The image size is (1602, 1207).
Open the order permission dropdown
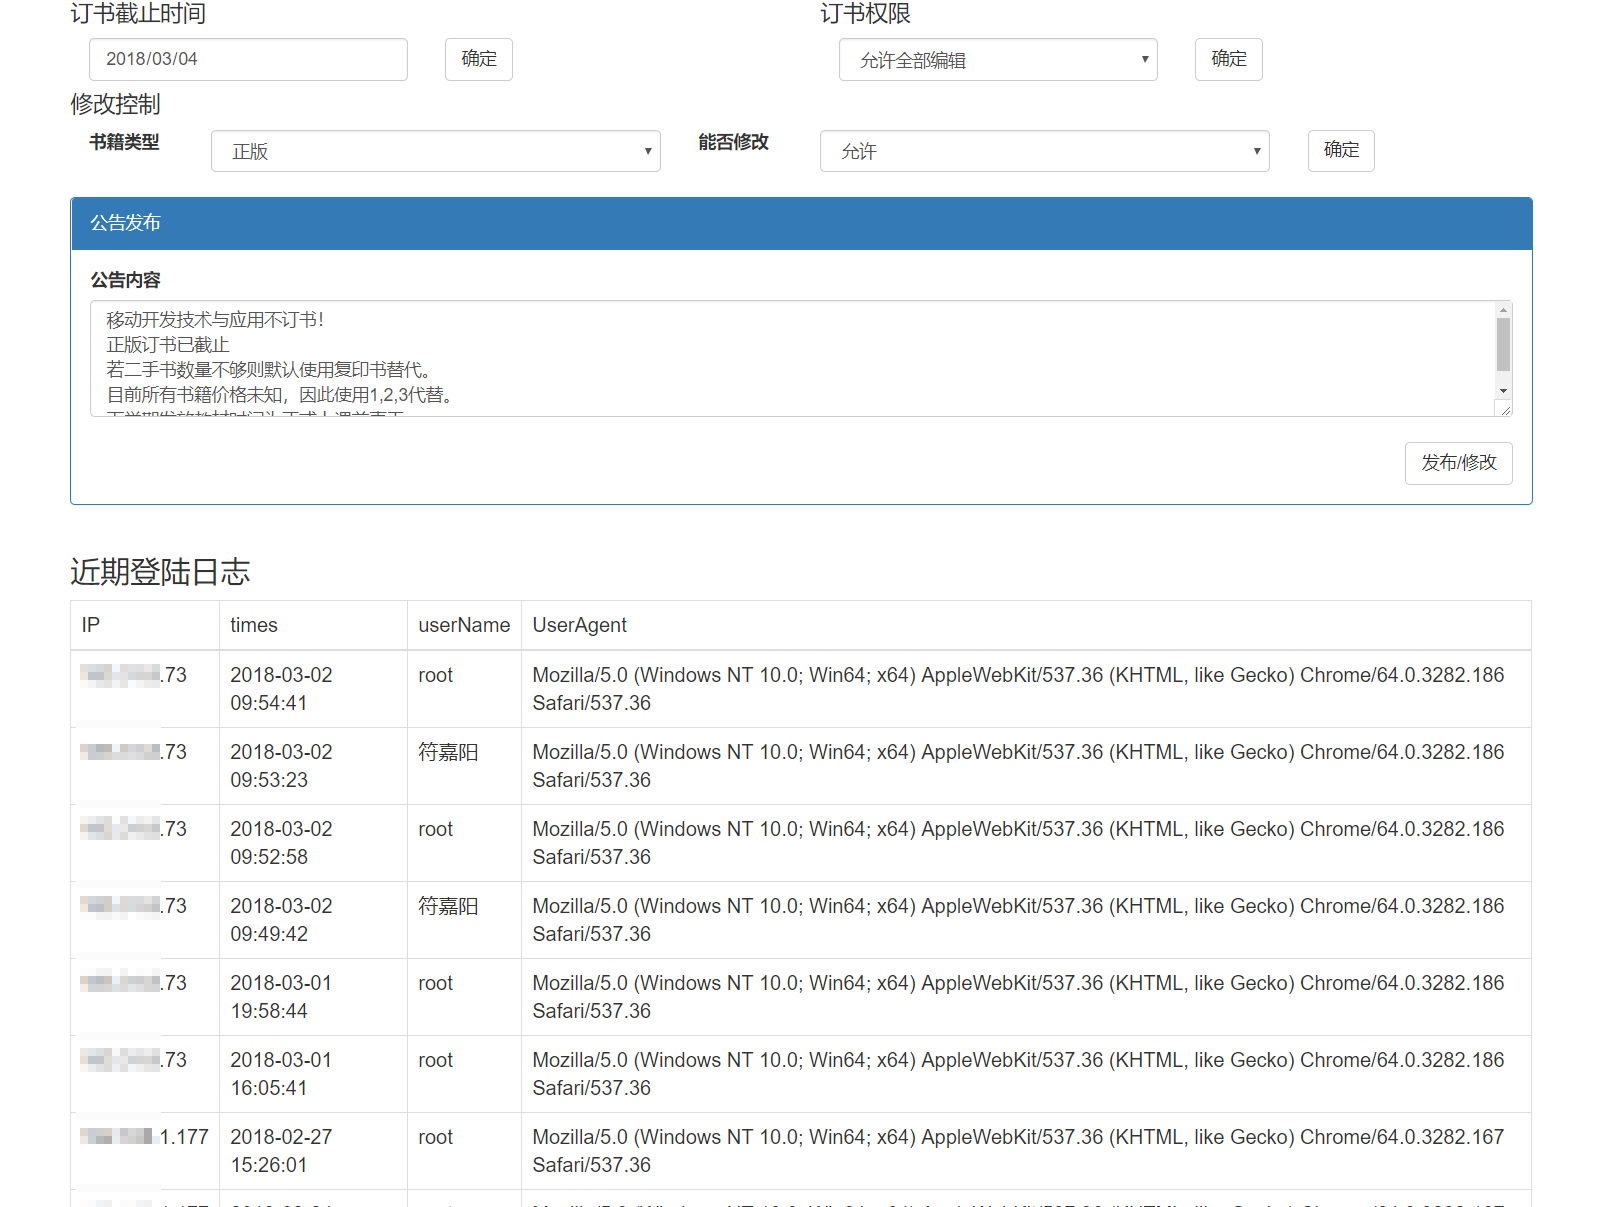[997, 60]
